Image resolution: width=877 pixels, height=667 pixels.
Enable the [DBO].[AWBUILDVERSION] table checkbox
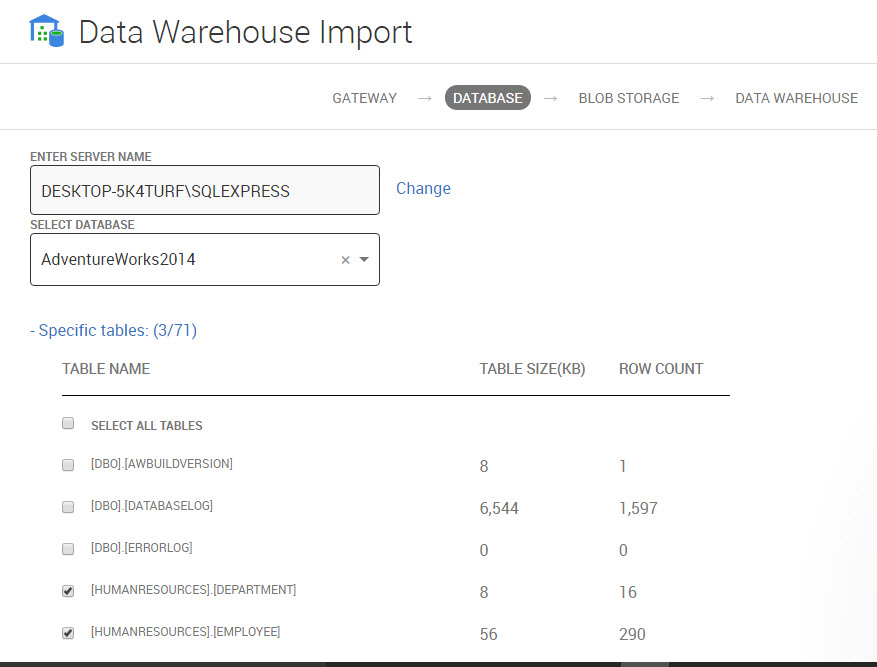68,465
